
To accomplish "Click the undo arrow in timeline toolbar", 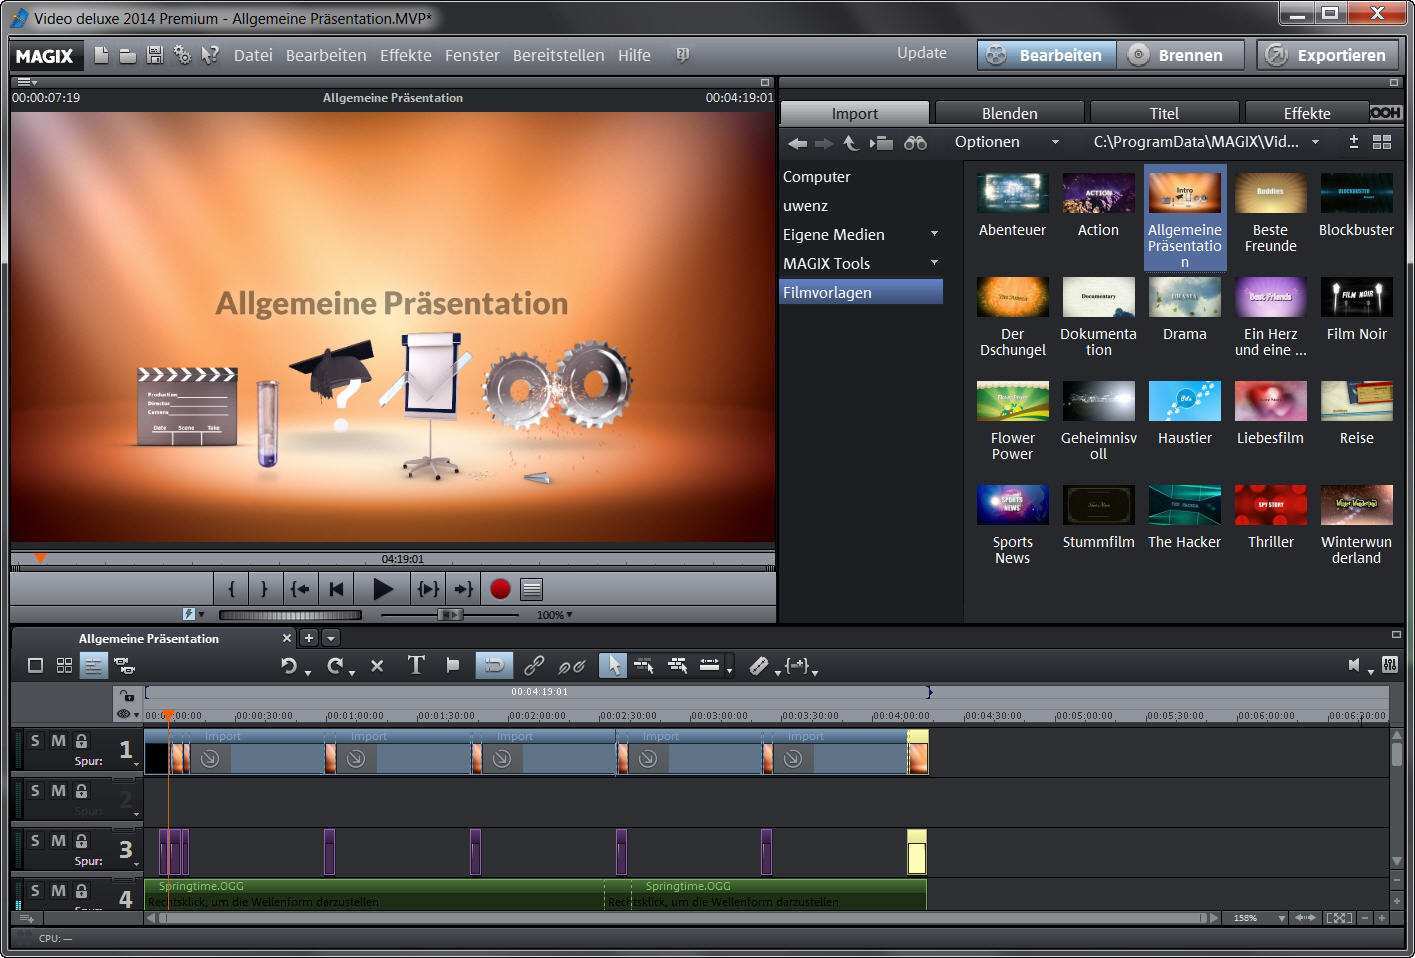I will (289, 666).
